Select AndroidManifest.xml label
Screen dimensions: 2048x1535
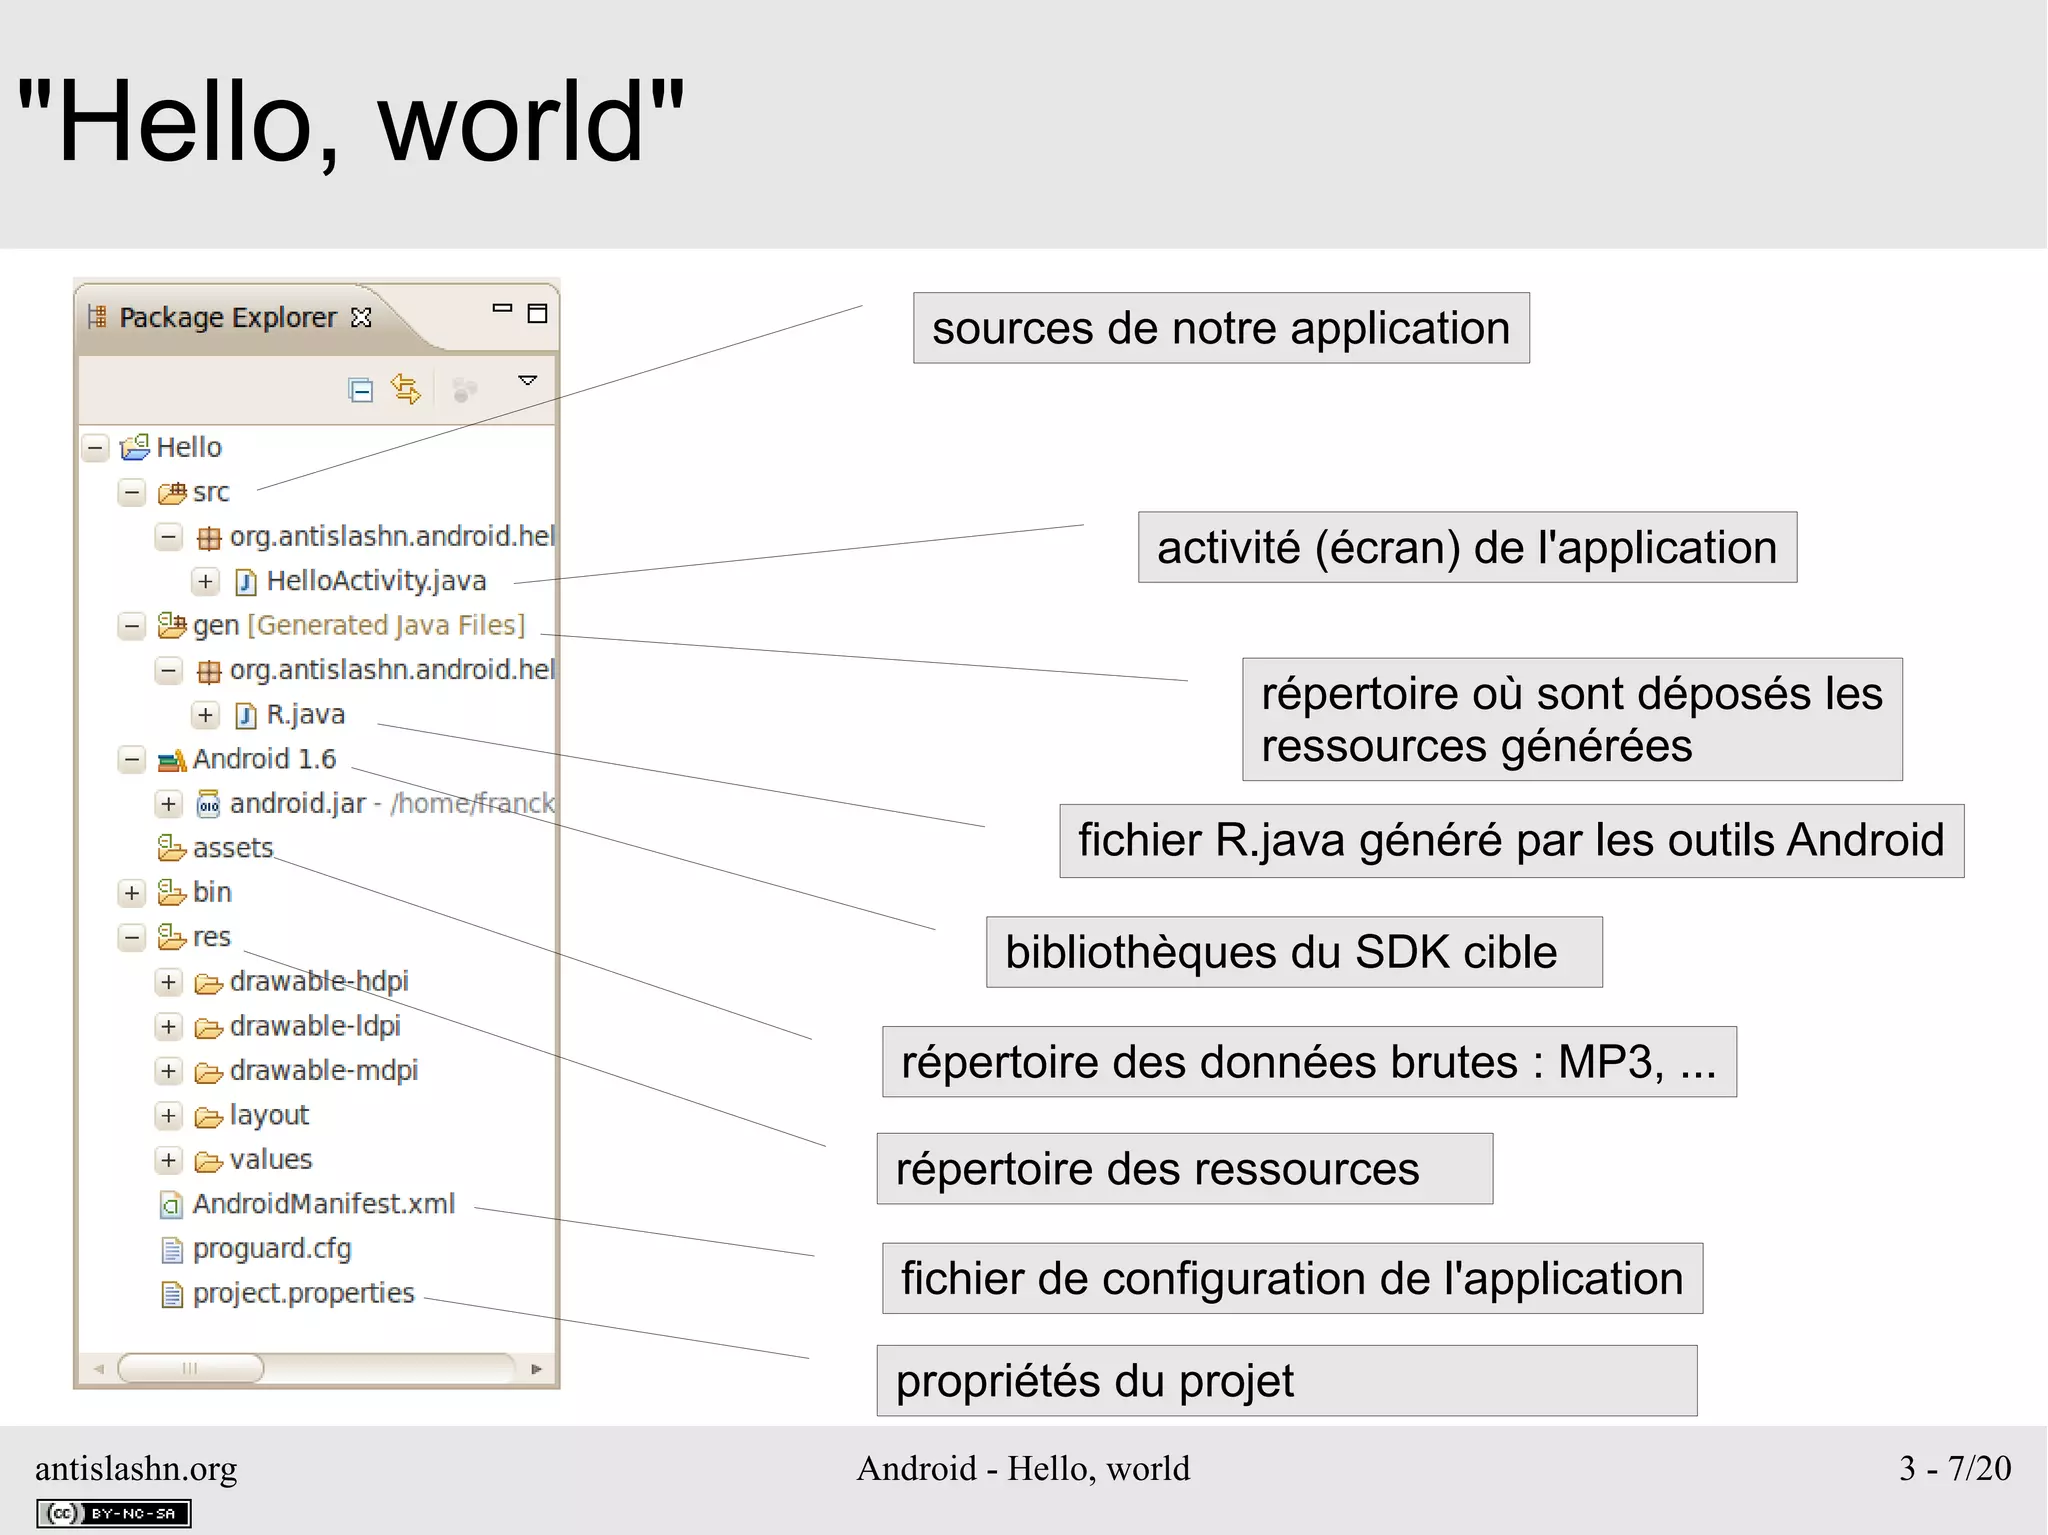[x=324, y=1204]
